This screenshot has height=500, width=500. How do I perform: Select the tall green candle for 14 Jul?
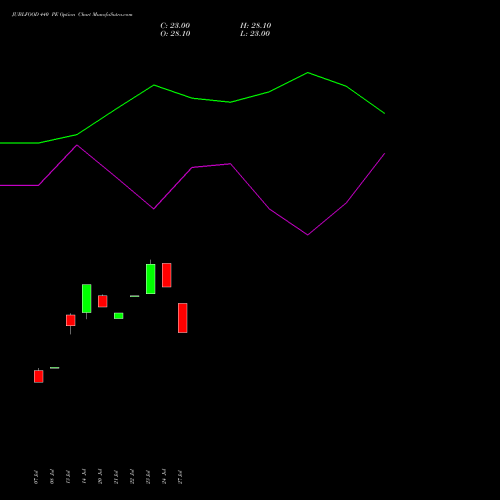tap(87, 299)
